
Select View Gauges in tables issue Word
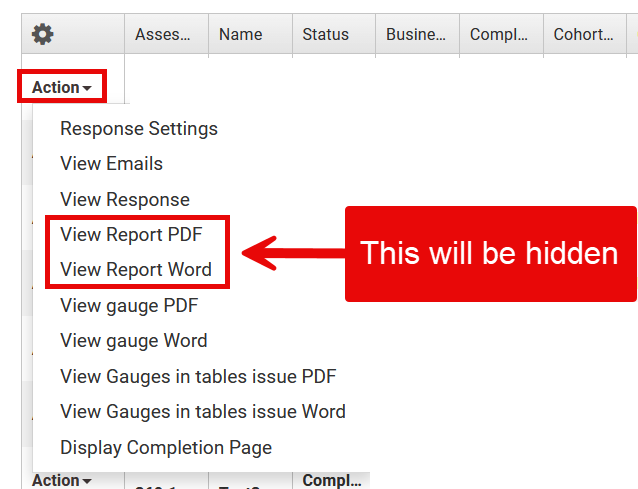pos(202,411)
